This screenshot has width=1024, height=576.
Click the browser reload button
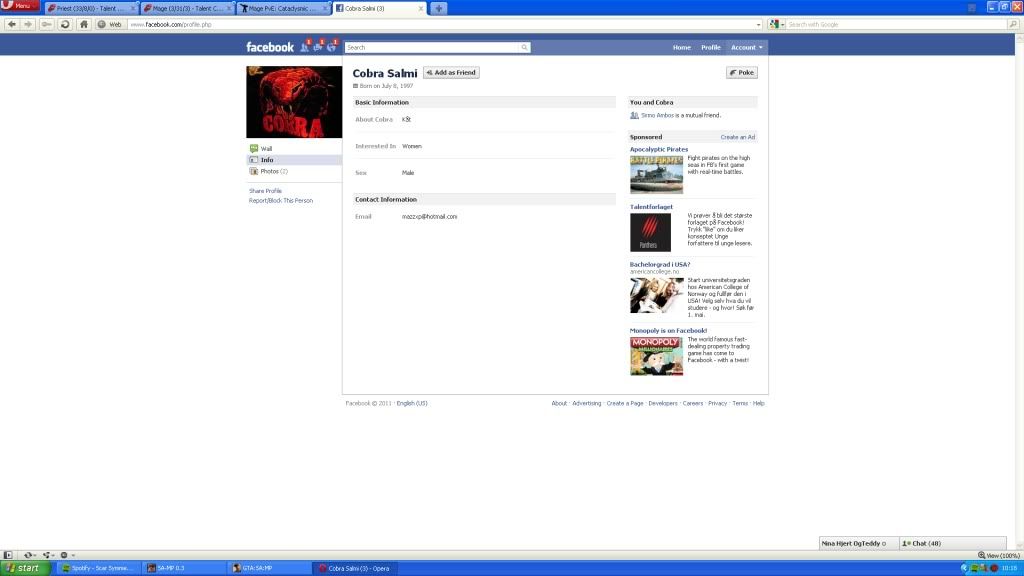point(65,24)
